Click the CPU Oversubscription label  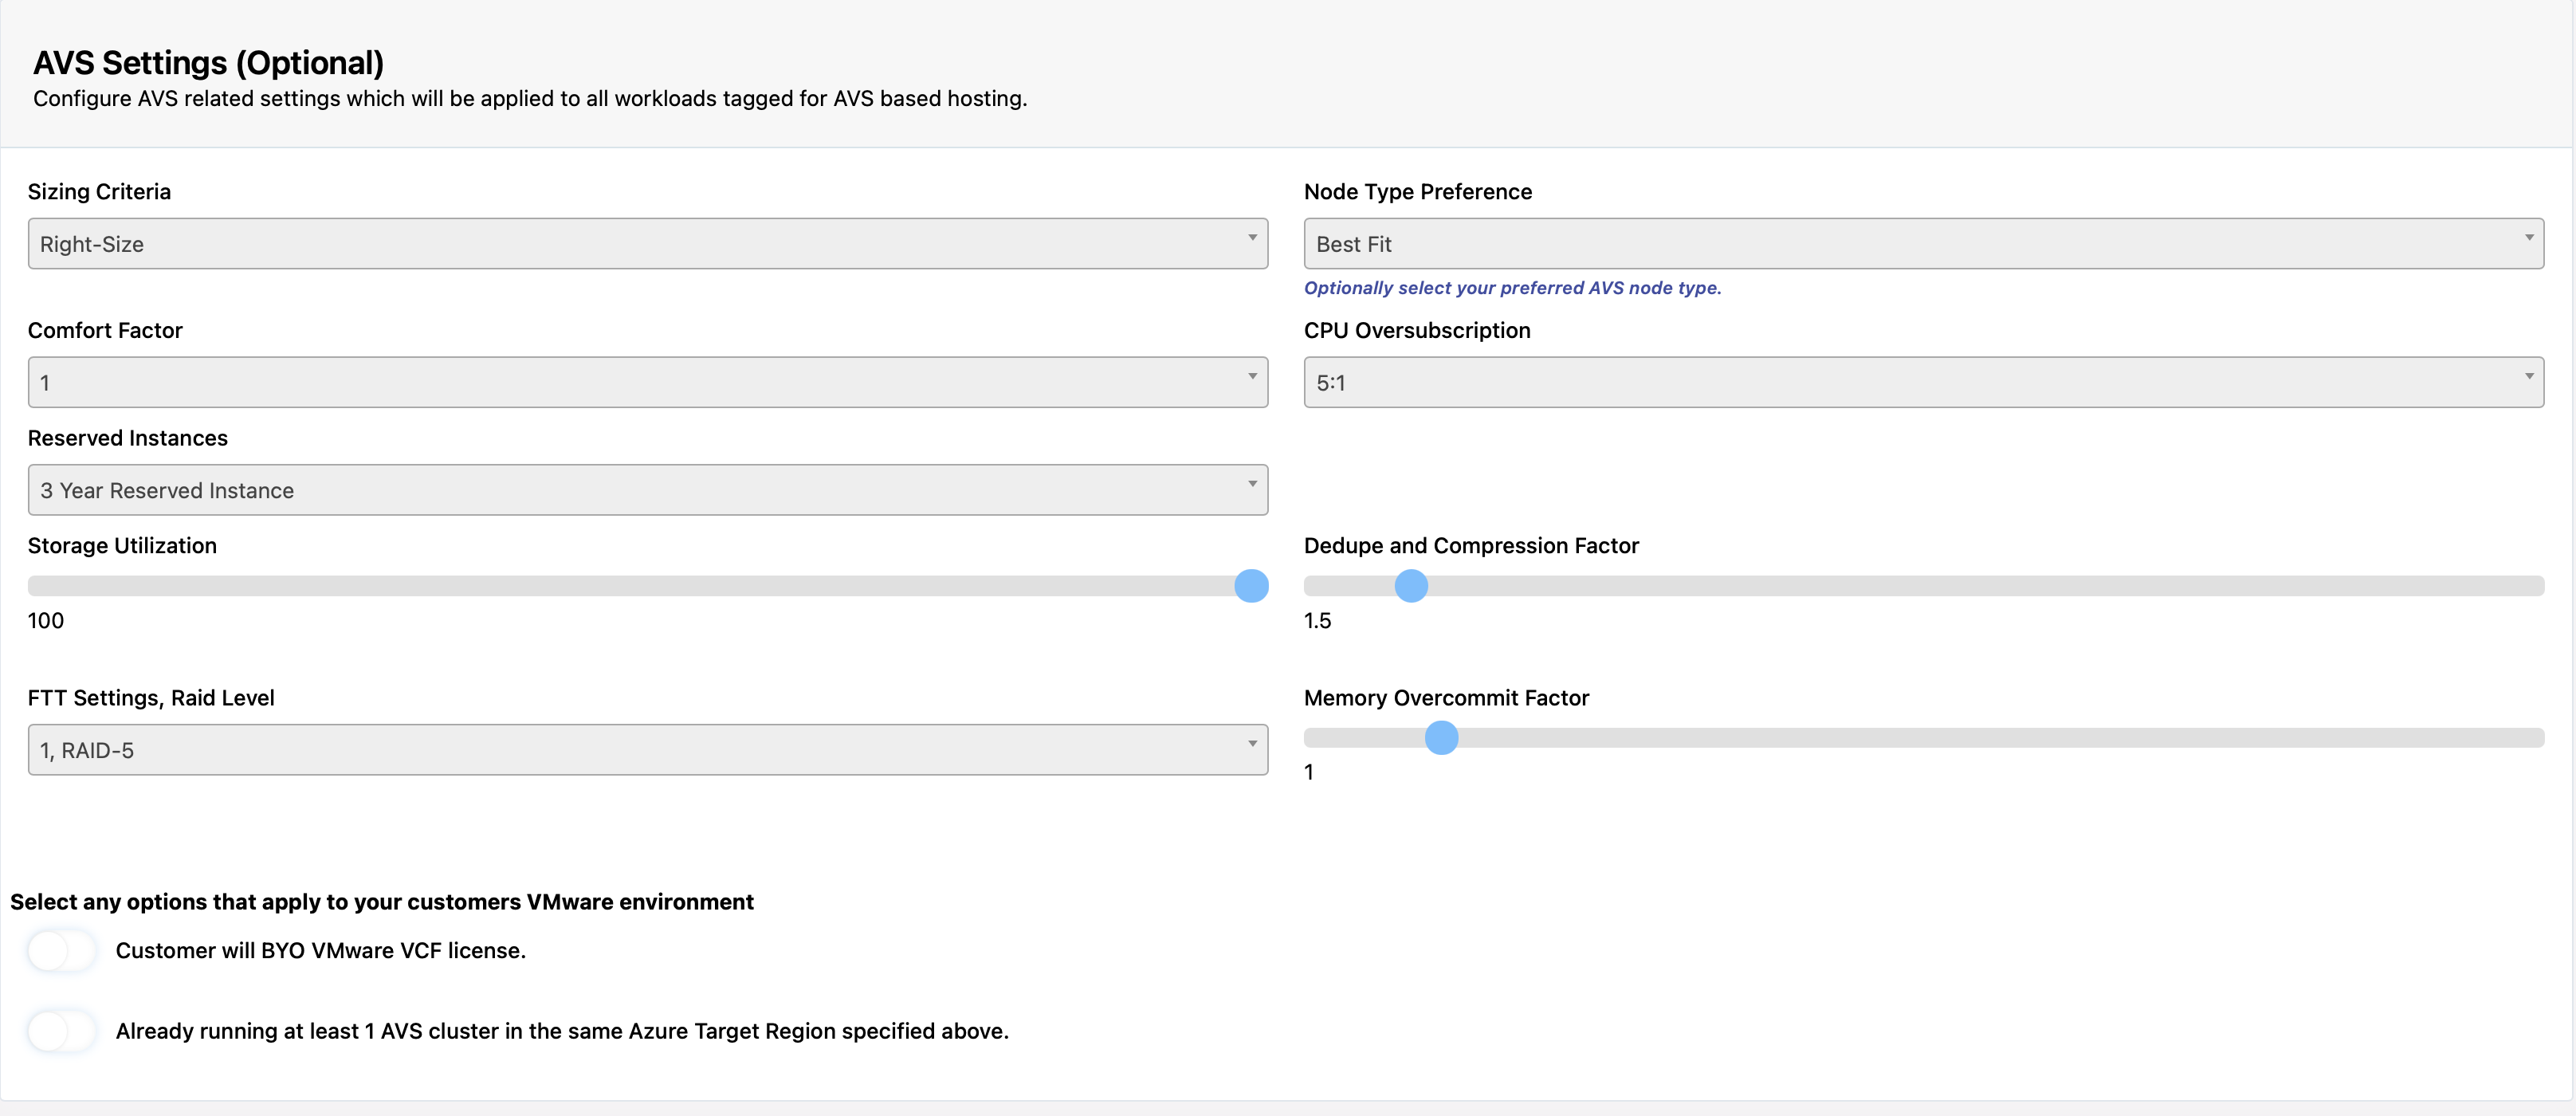tap(1417, 331)
